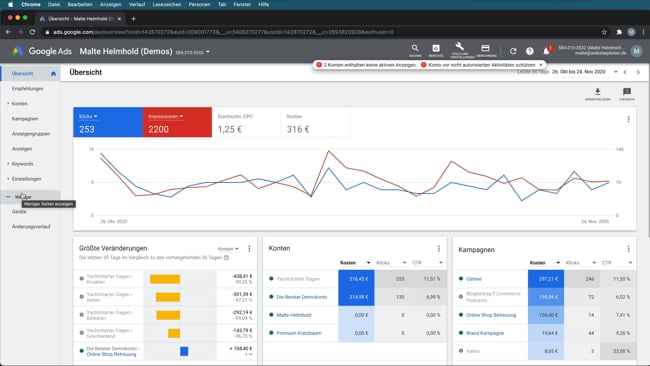Open Kampagnen in the sidebar
The height and width of the screenshot is (366, 650).
tap(25, 119)
